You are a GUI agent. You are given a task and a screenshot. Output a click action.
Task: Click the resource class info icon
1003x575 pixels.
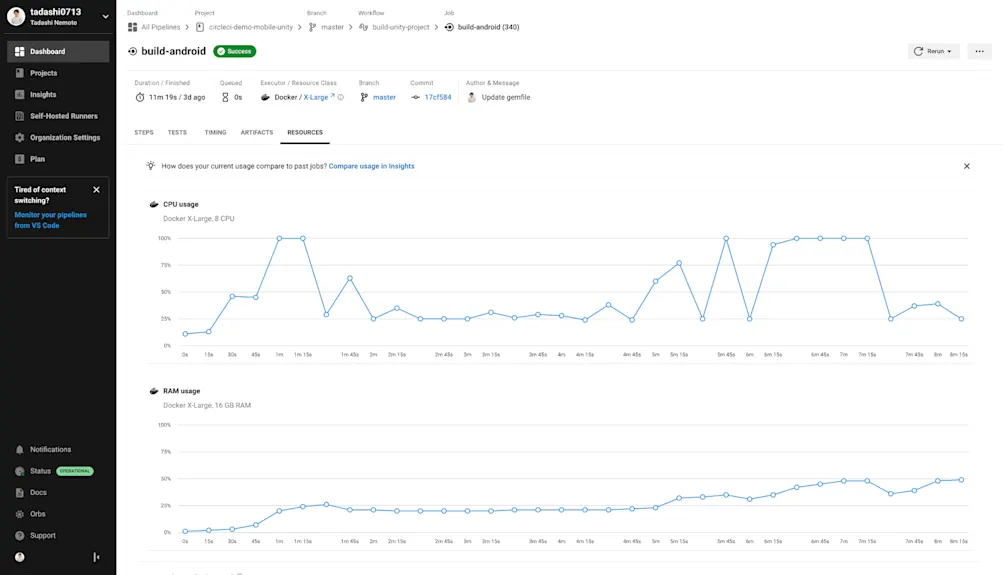pos(341,97)
